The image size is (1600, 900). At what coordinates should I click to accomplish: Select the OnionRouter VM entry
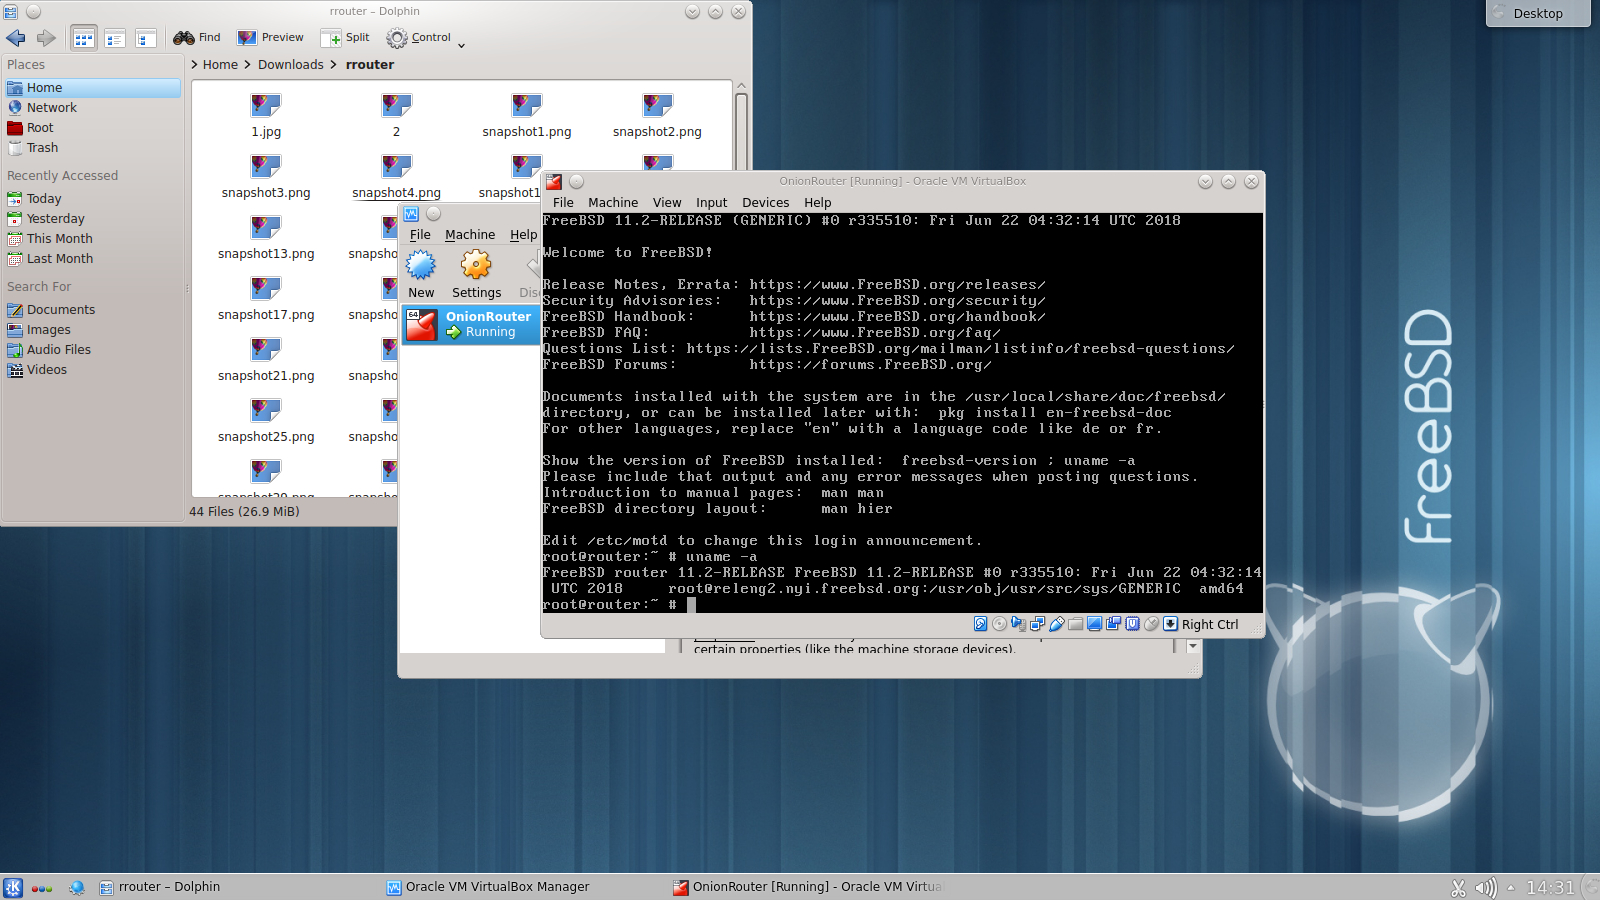[470, 325]
